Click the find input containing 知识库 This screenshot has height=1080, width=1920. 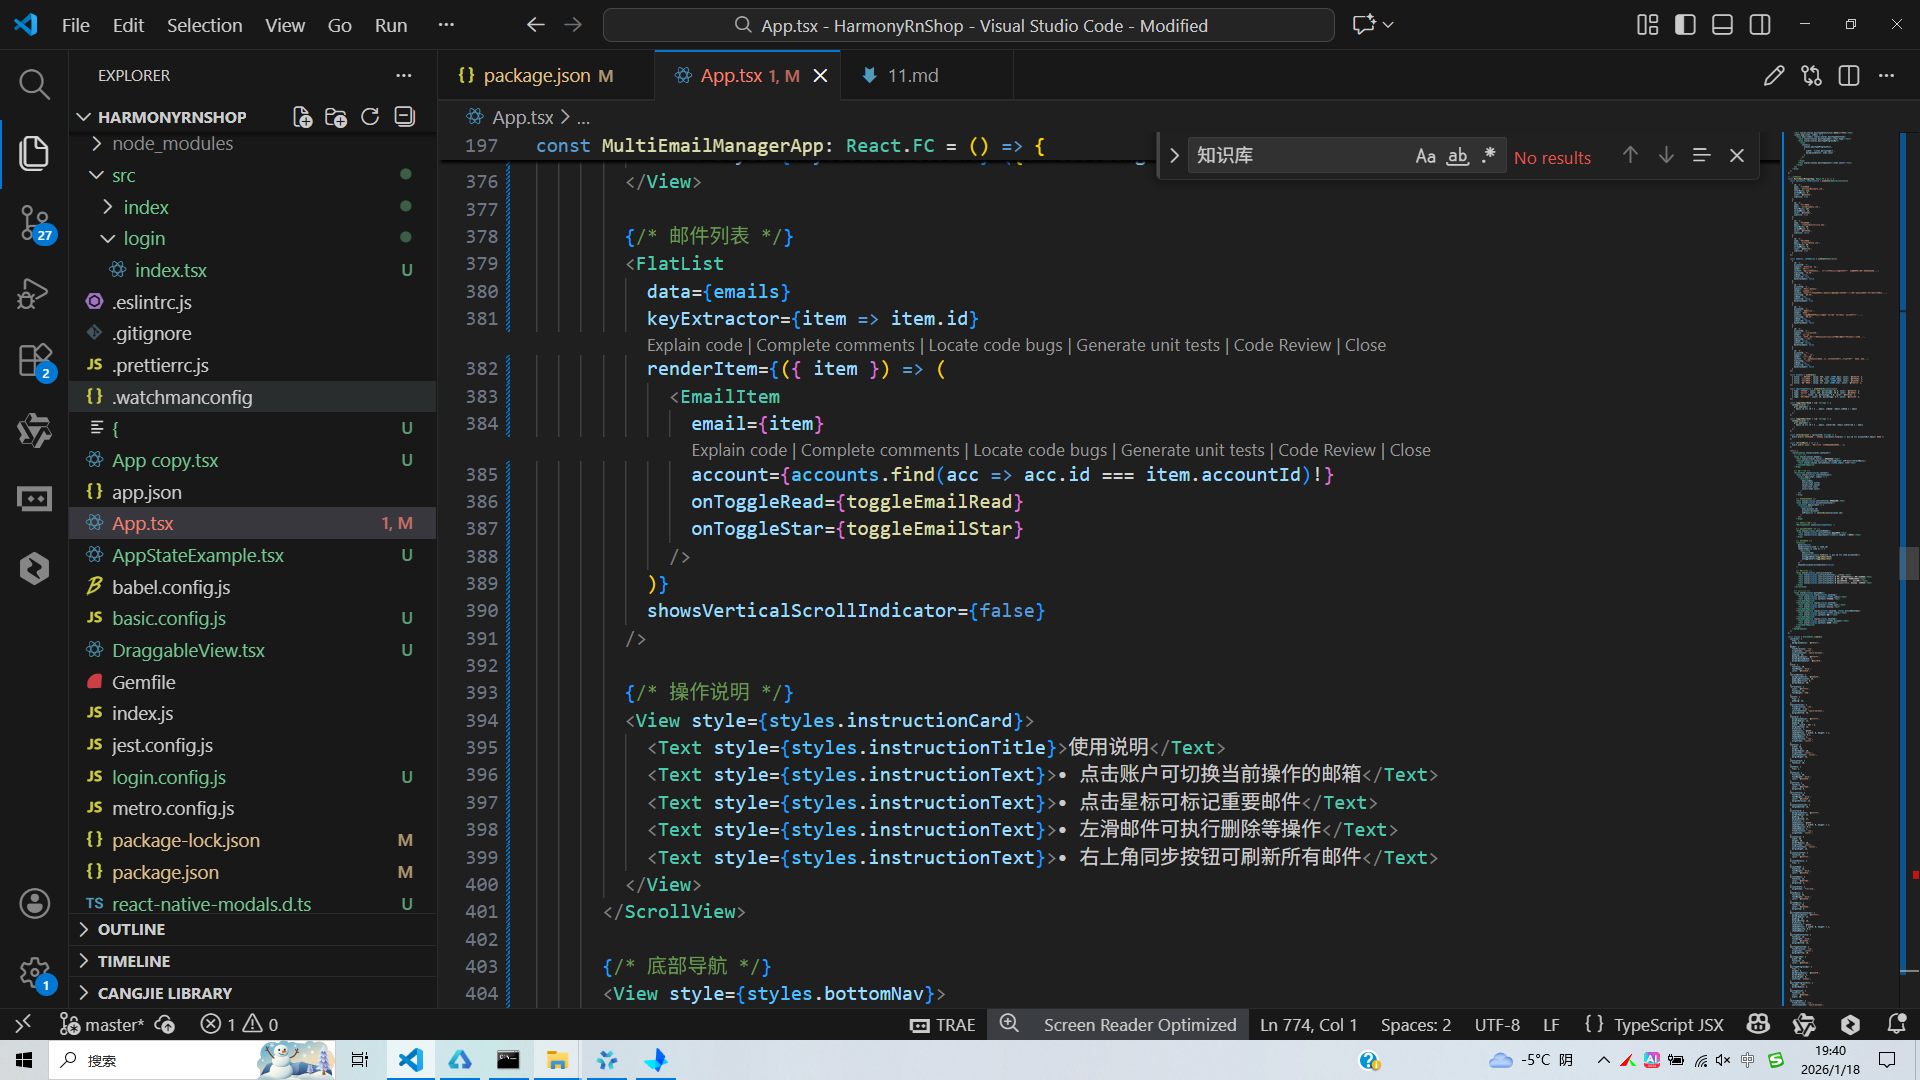(x=1295, y=156)
